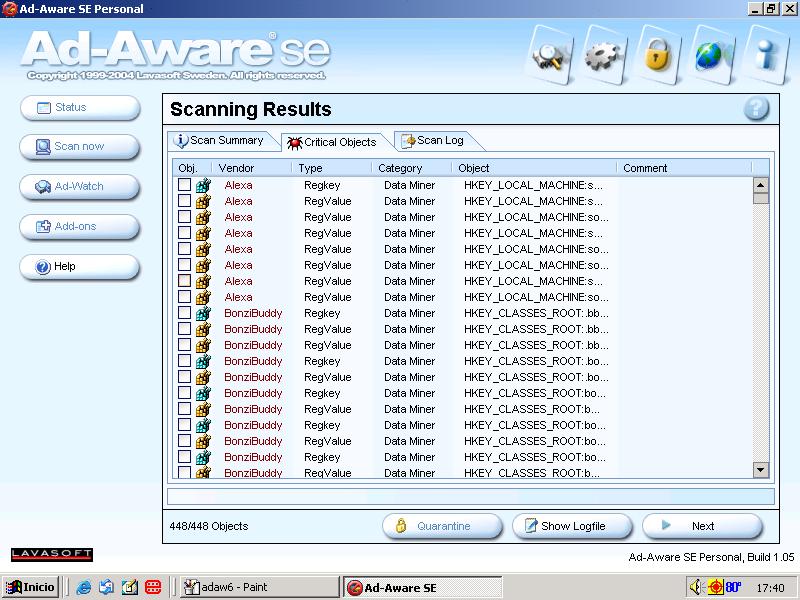Viewport: 800px width, 600px height.
Task: Open quarantine list via padlock header icon
Action: point(658,56)
